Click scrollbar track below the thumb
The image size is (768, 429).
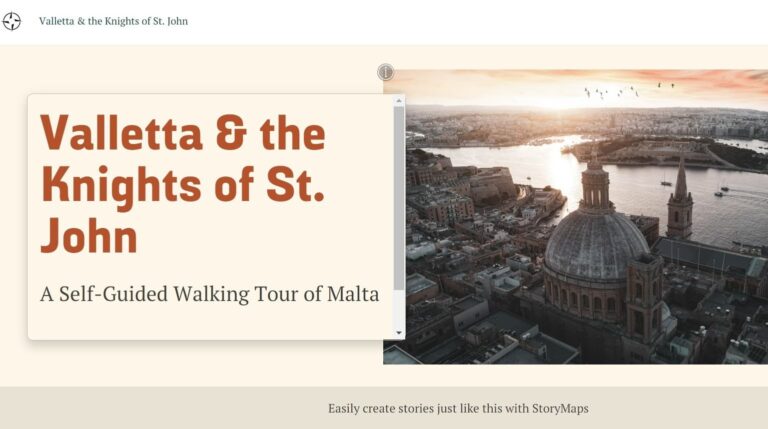click(399, 308)
